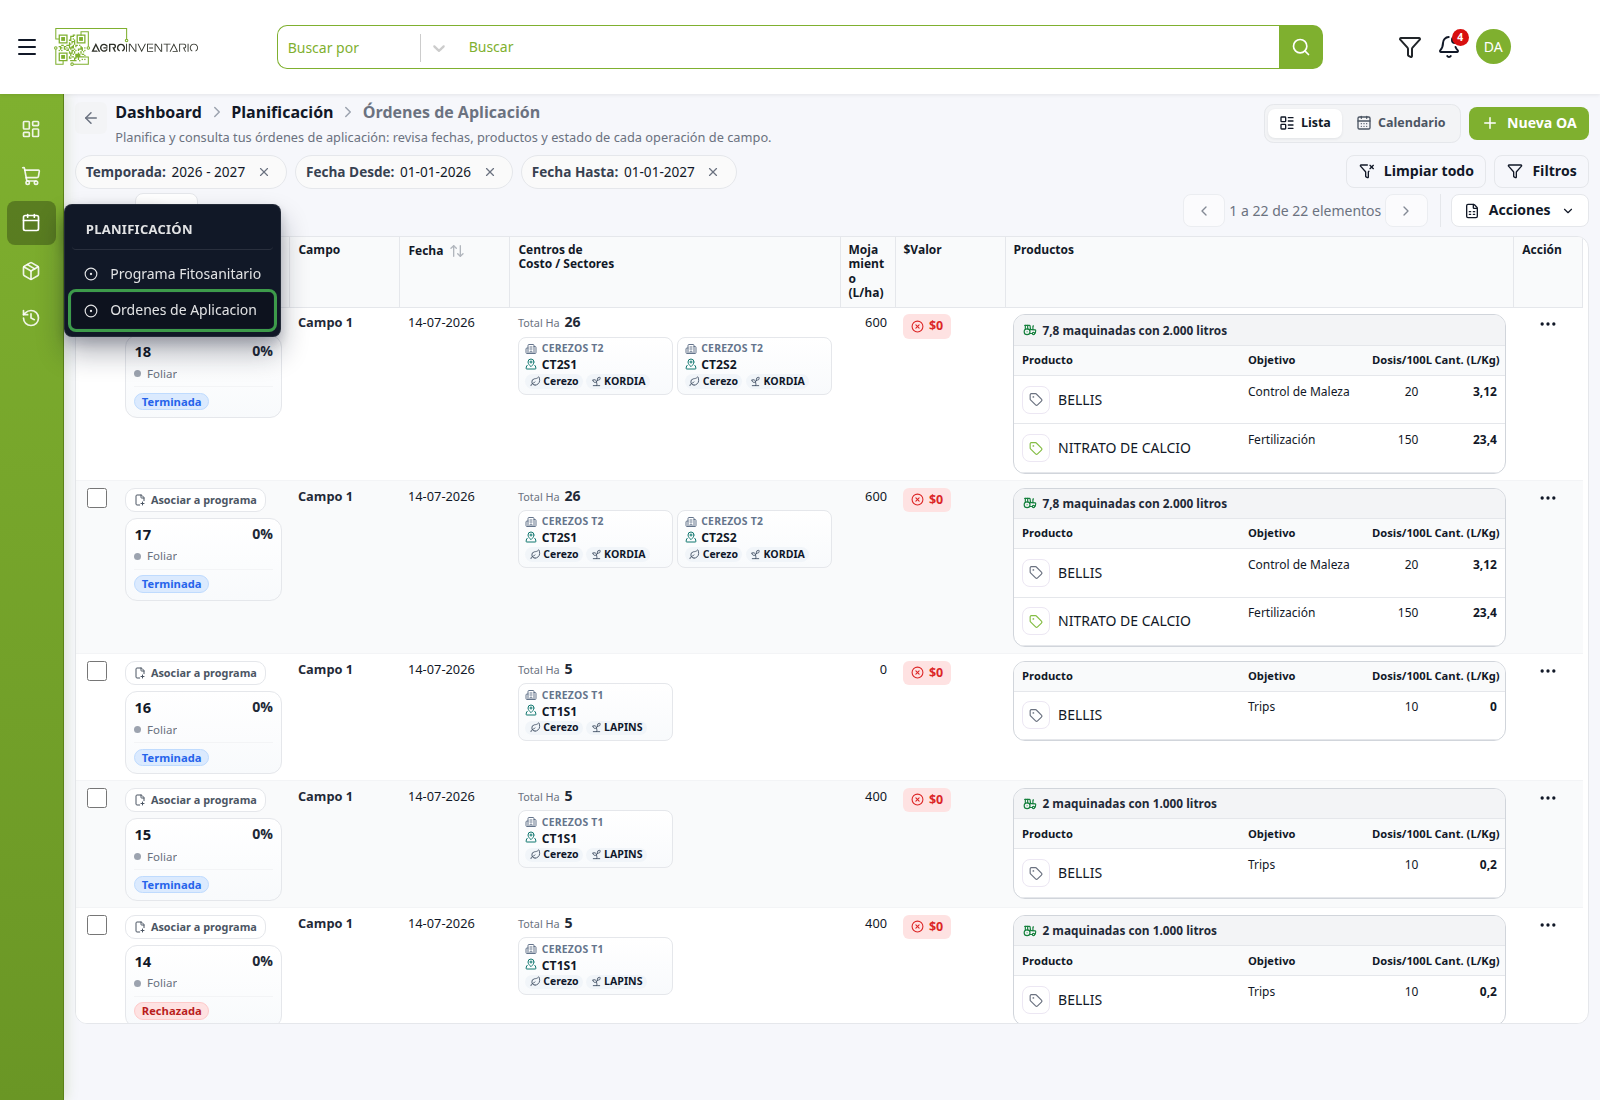Image resolution: width=1600 pixels, height=1100 pixels.
Task: Open the inventory box sidebar icon
Action: click(x=31, y=271)
